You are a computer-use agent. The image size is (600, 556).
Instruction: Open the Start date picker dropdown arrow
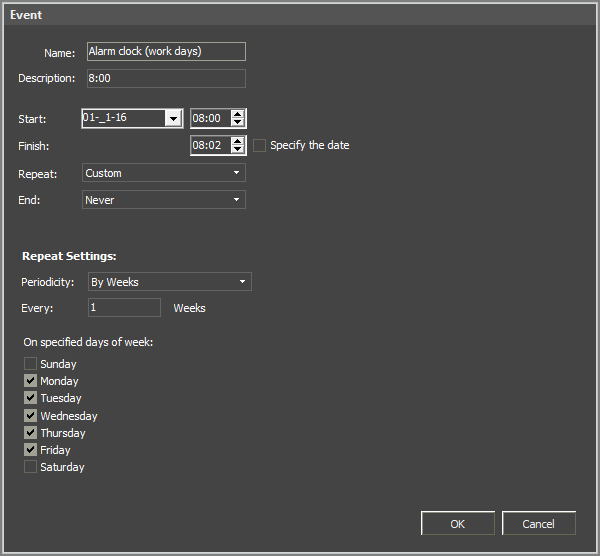click(173, 119)
